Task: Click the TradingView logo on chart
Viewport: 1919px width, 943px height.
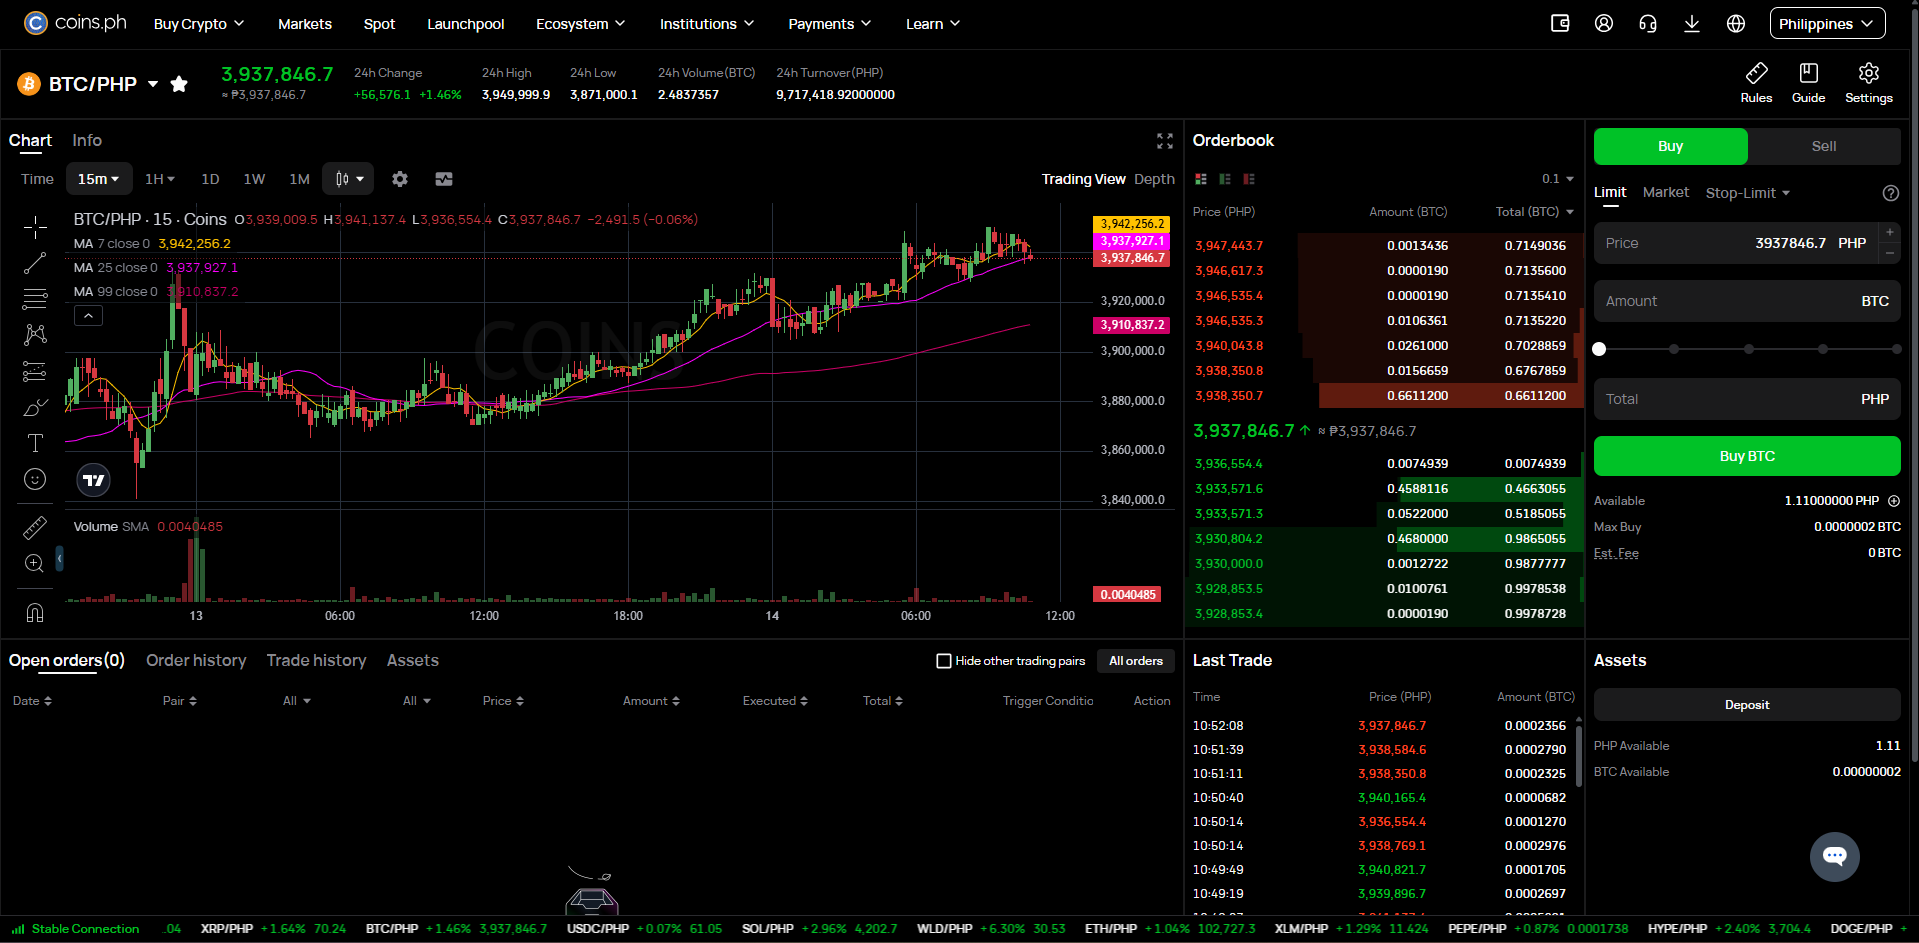Action: point(93,480)
